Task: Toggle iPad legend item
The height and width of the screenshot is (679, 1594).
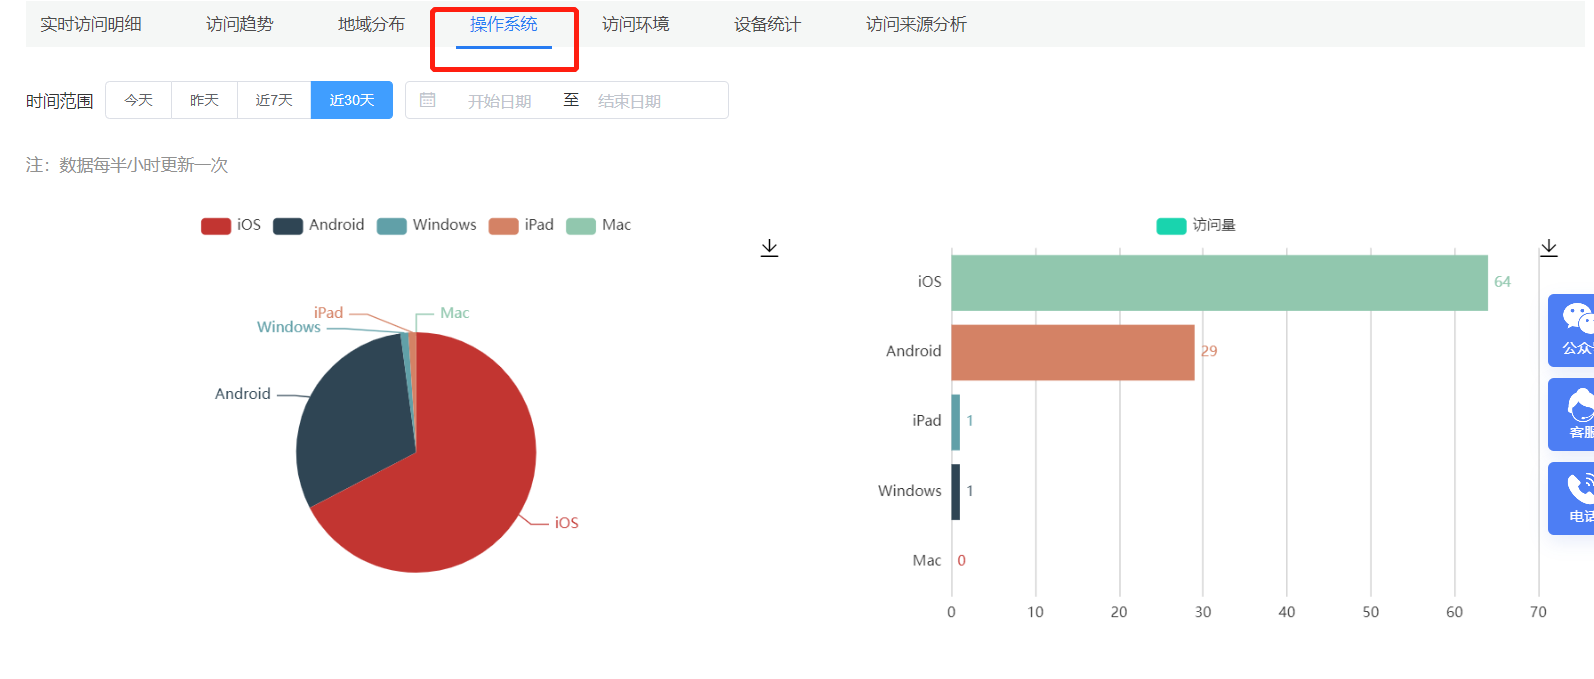Action: [x=521, y=225]
